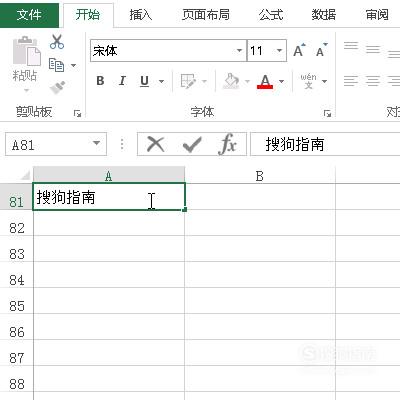Open the Fill Color dropdown arrow
The image size is (400, 400).
(x=247, y=81)
